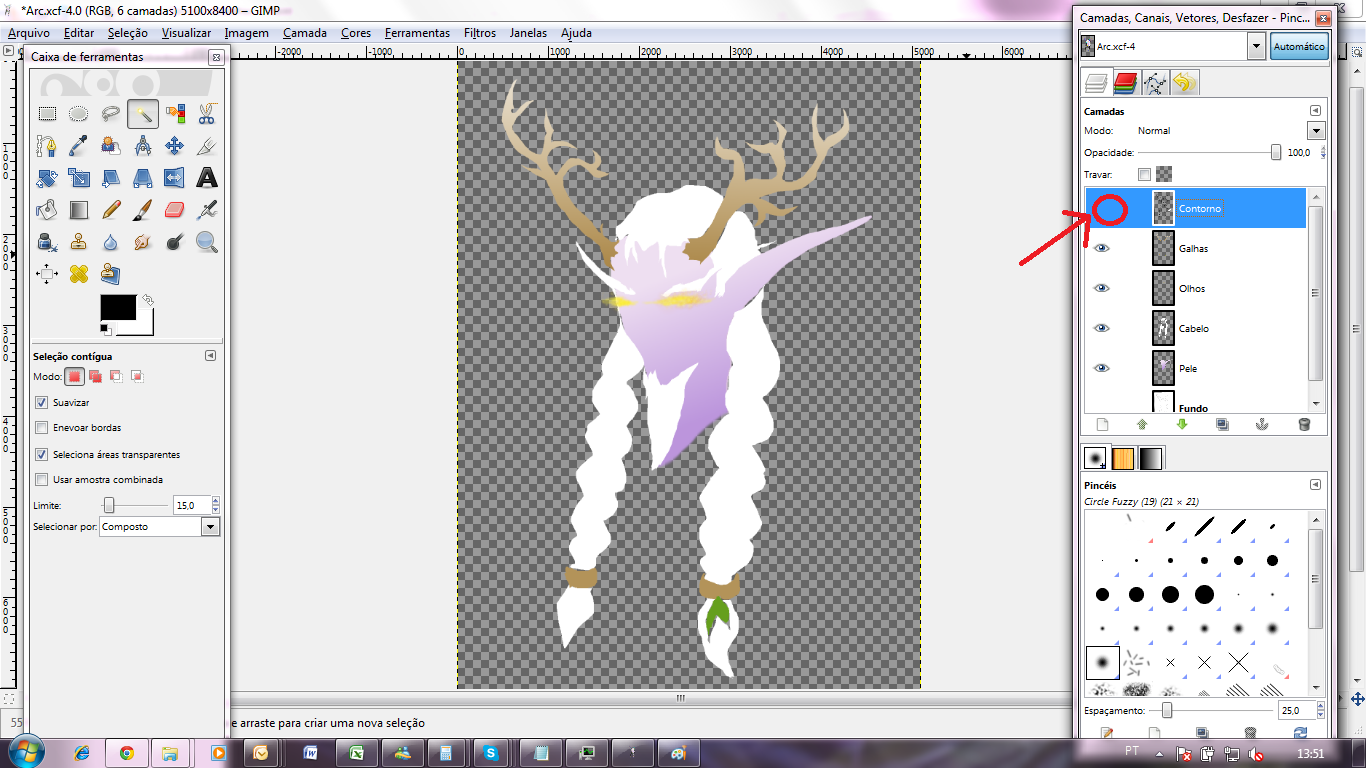The image size is (1366, 768).
Task: Anchor floating layer with anchor icon
Action: click(1262, 424)
